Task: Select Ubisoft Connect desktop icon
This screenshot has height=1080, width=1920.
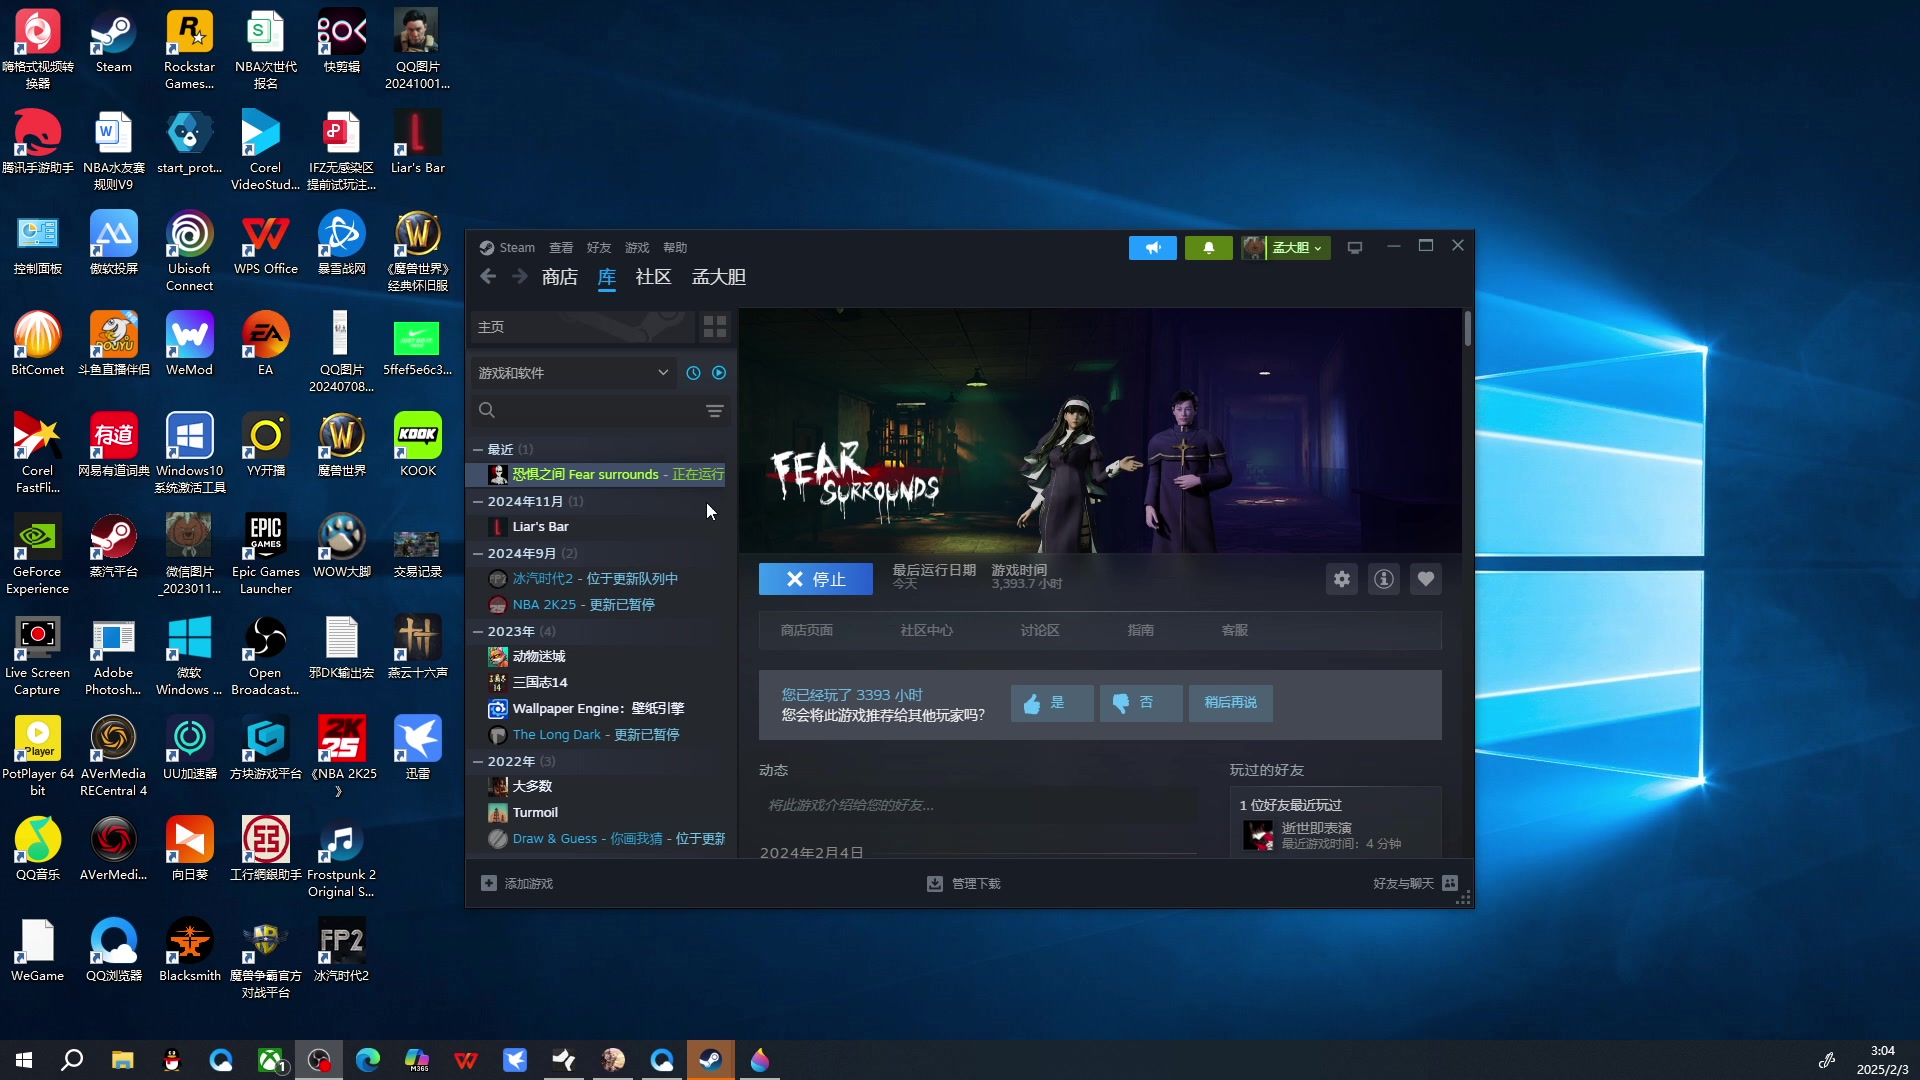Action: (x=189, y=251)
